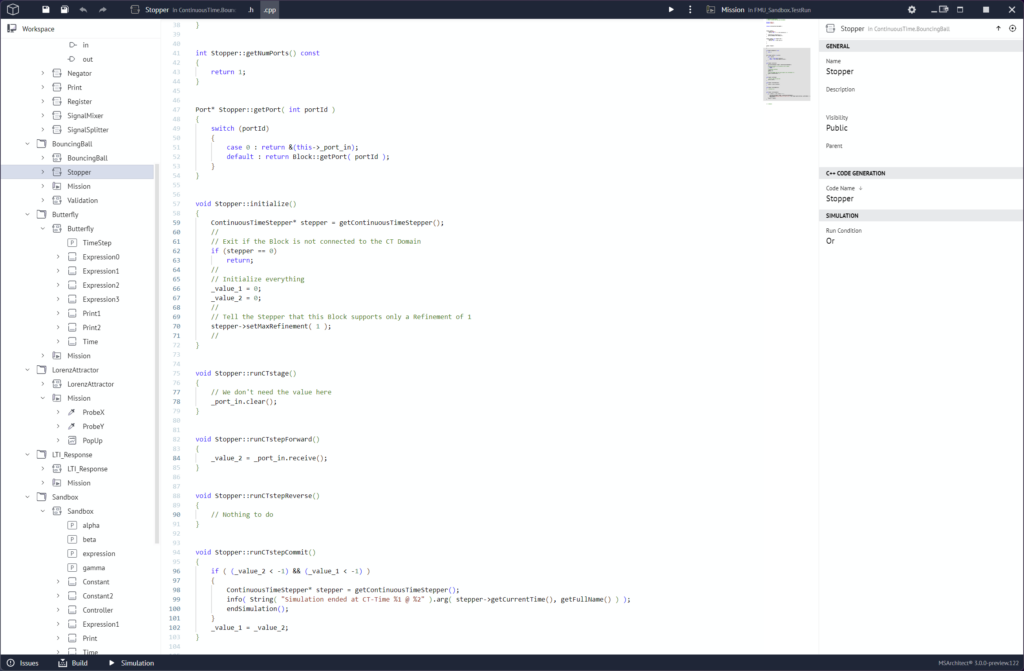Collapse the Butterfly folder
The width and height of the screenshot is (1024, 671).
point(27,214)
